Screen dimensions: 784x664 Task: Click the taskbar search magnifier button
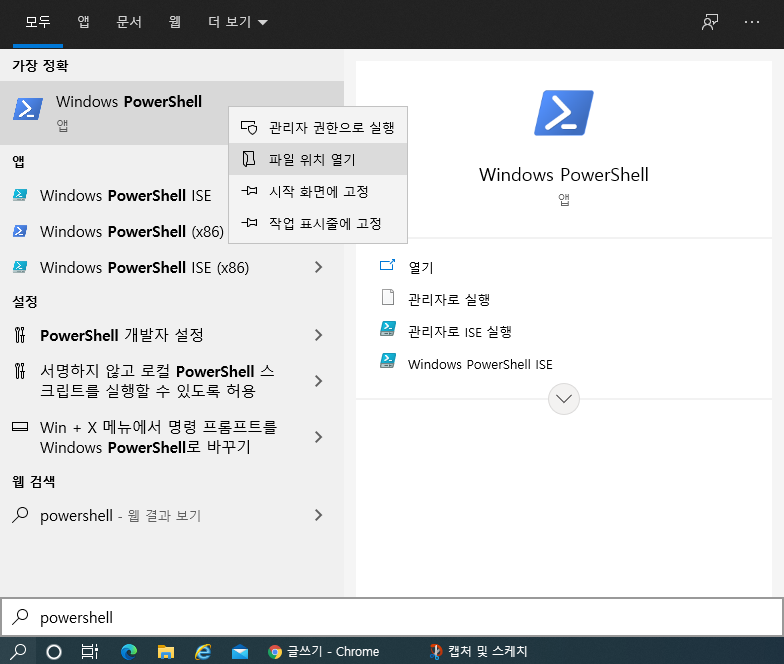coord(18,651)
